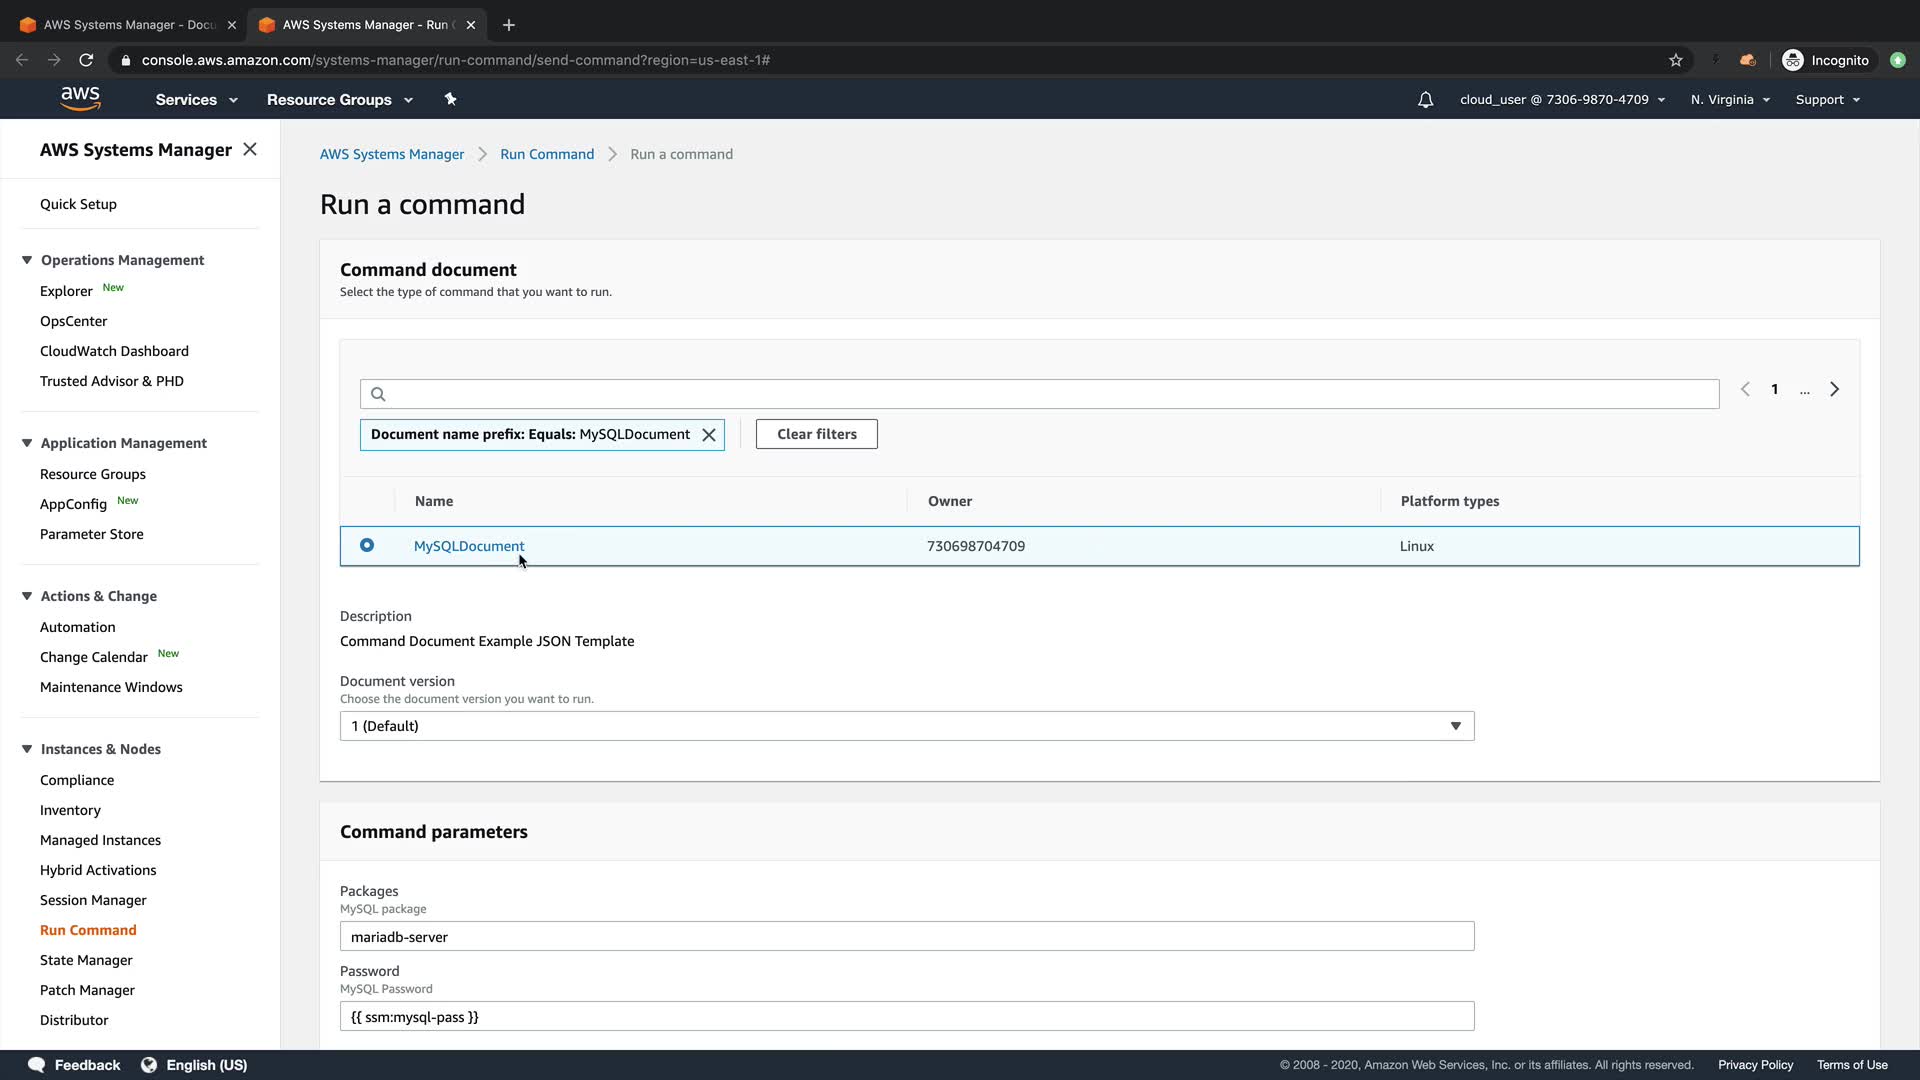Click the Feedback speech bubble icon
The image size is (1920, 1080).
(x=37, y=1065)
